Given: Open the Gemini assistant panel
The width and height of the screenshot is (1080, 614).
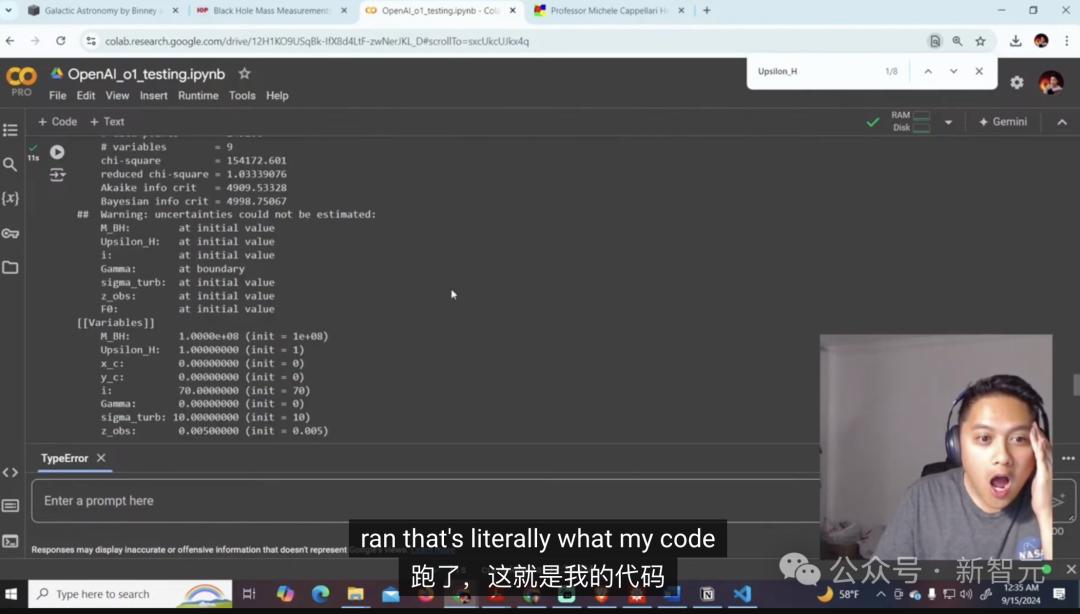Looking at the screenshot, I should click(x=1002, y=122).
